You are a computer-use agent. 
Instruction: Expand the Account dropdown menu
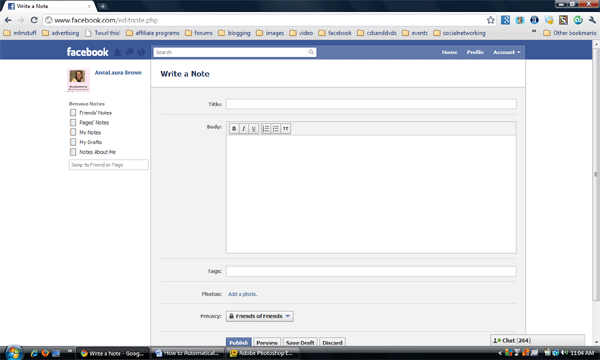click(507, 52)
